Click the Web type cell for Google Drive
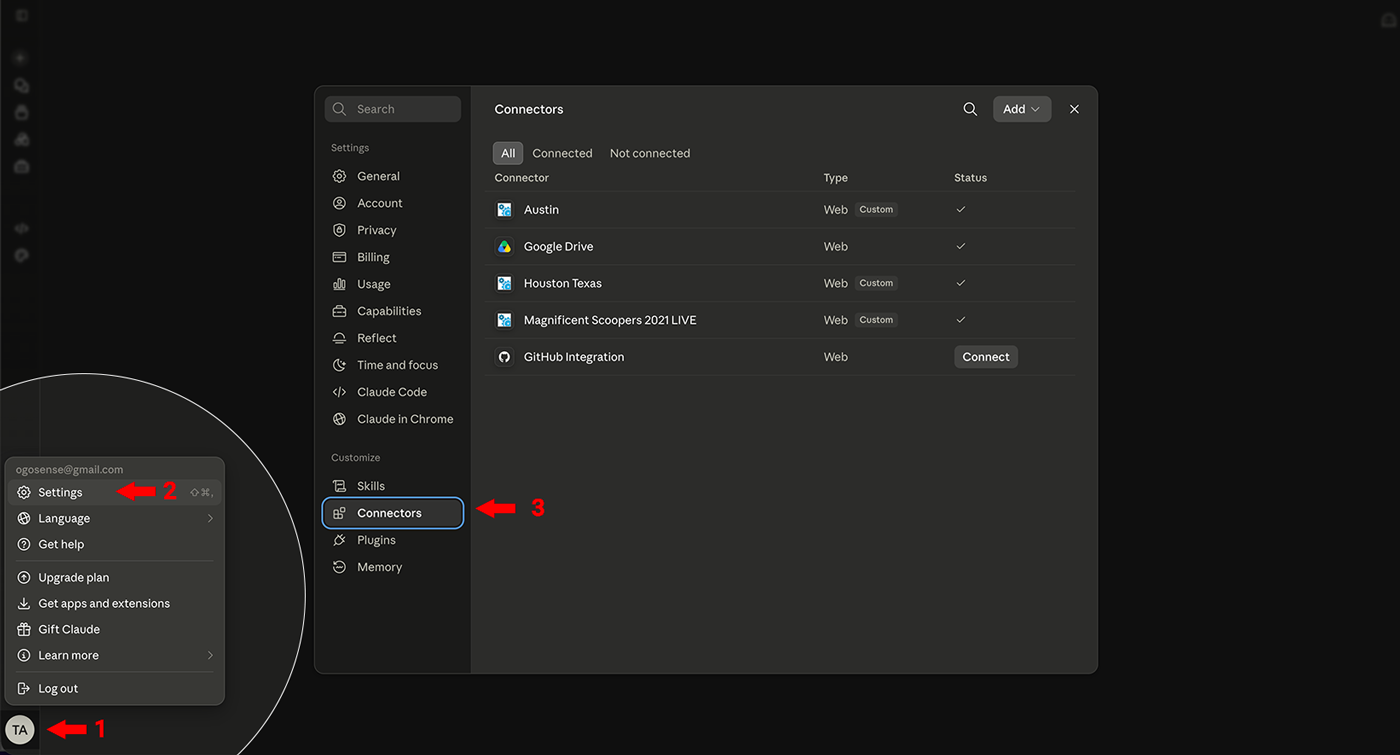Image resolution: width=1400 pixels, height=755 pixels. [x=836, y=247]
